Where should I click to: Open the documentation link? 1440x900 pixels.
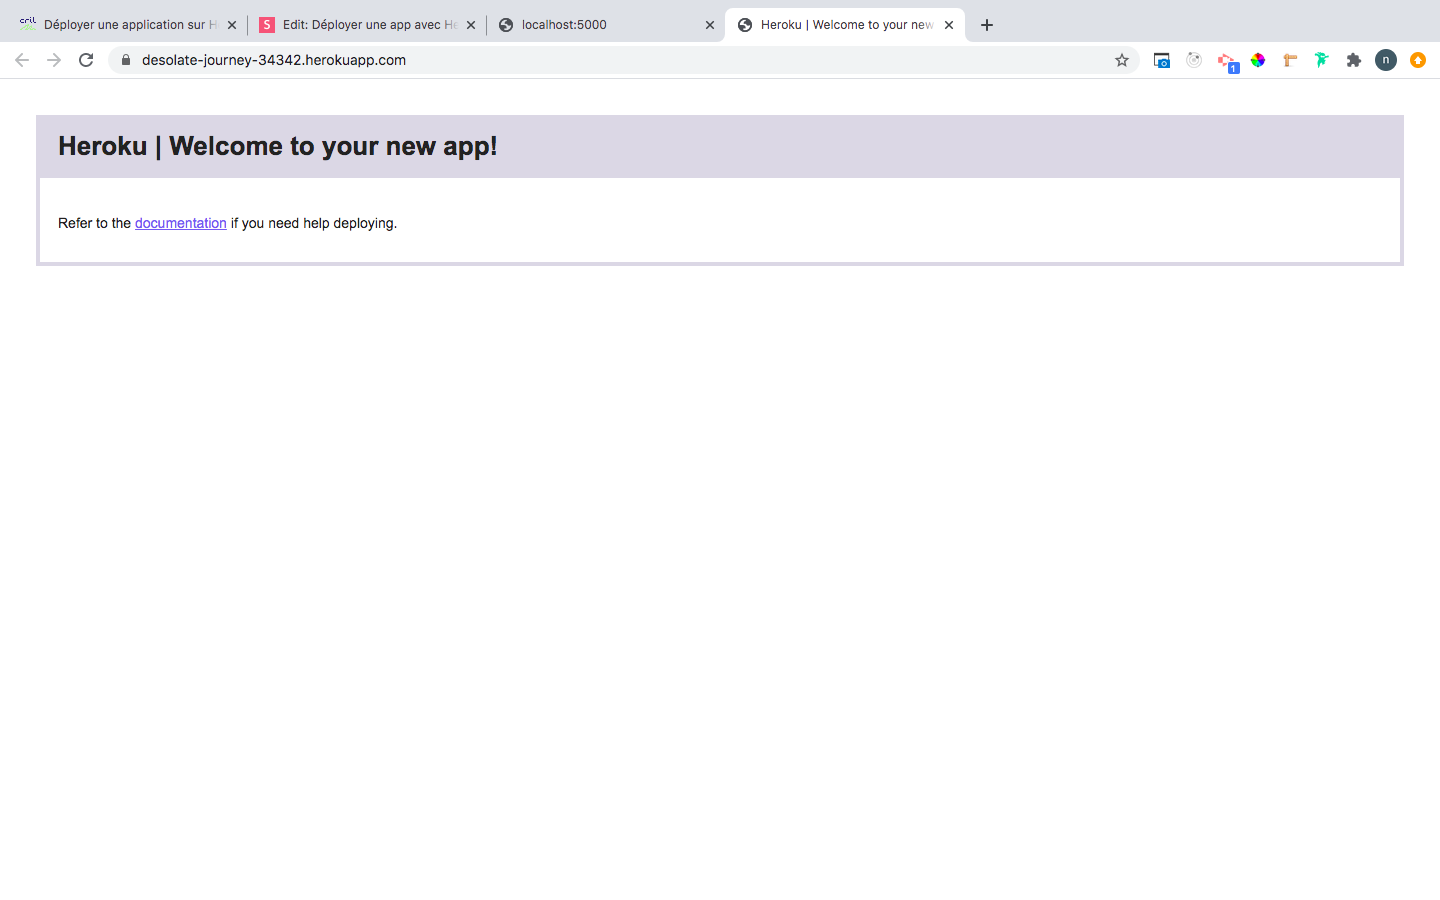[x=181, y=223]
